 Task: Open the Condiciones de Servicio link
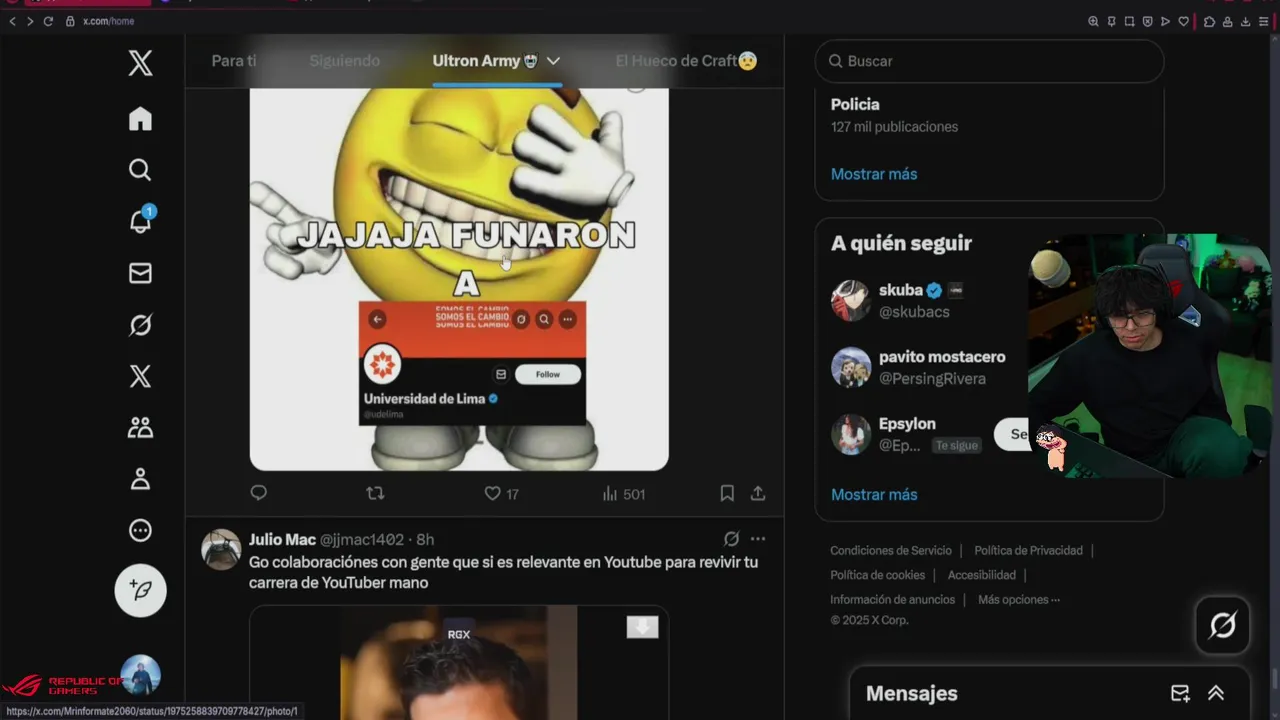point(891,551)
